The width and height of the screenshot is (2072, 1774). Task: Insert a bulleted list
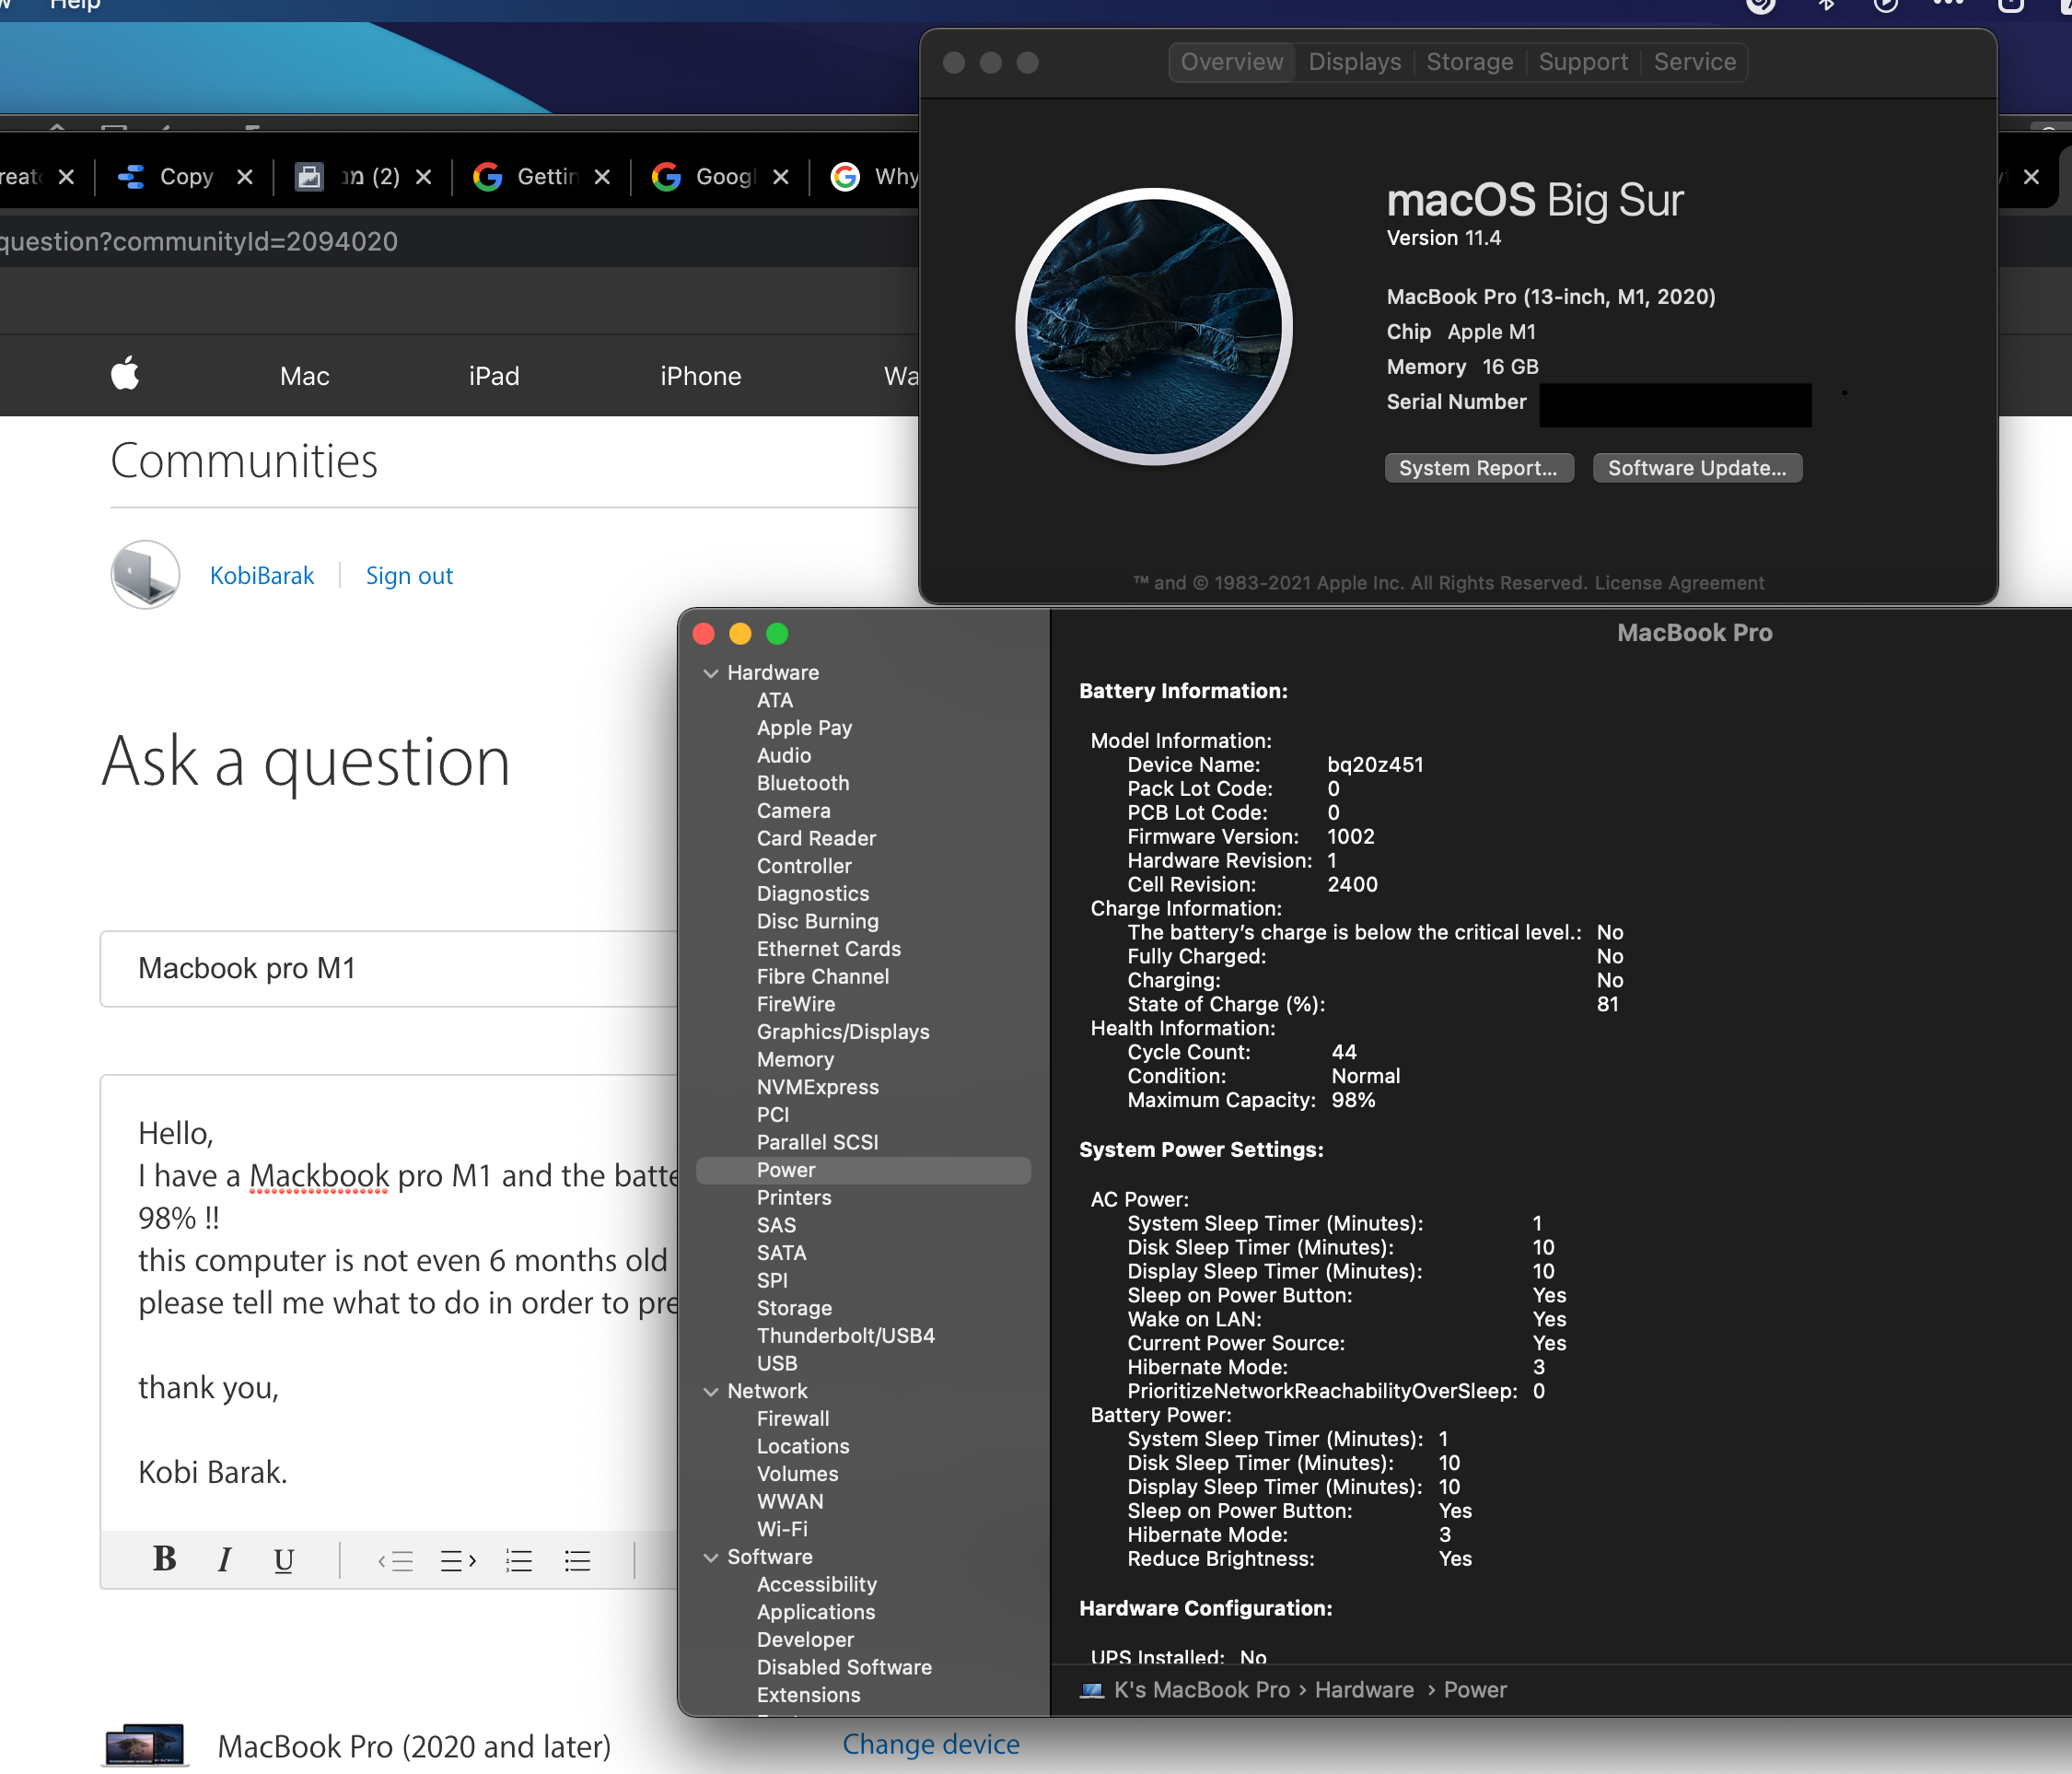click(577, 1560)
